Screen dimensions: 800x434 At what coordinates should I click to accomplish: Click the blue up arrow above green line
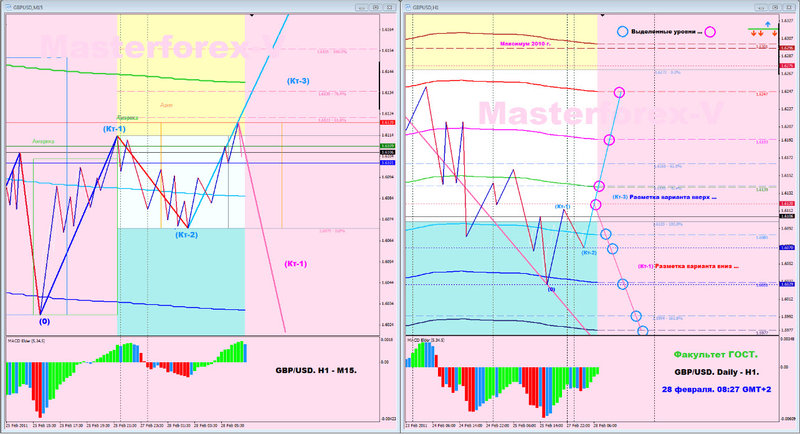[767, 24]
